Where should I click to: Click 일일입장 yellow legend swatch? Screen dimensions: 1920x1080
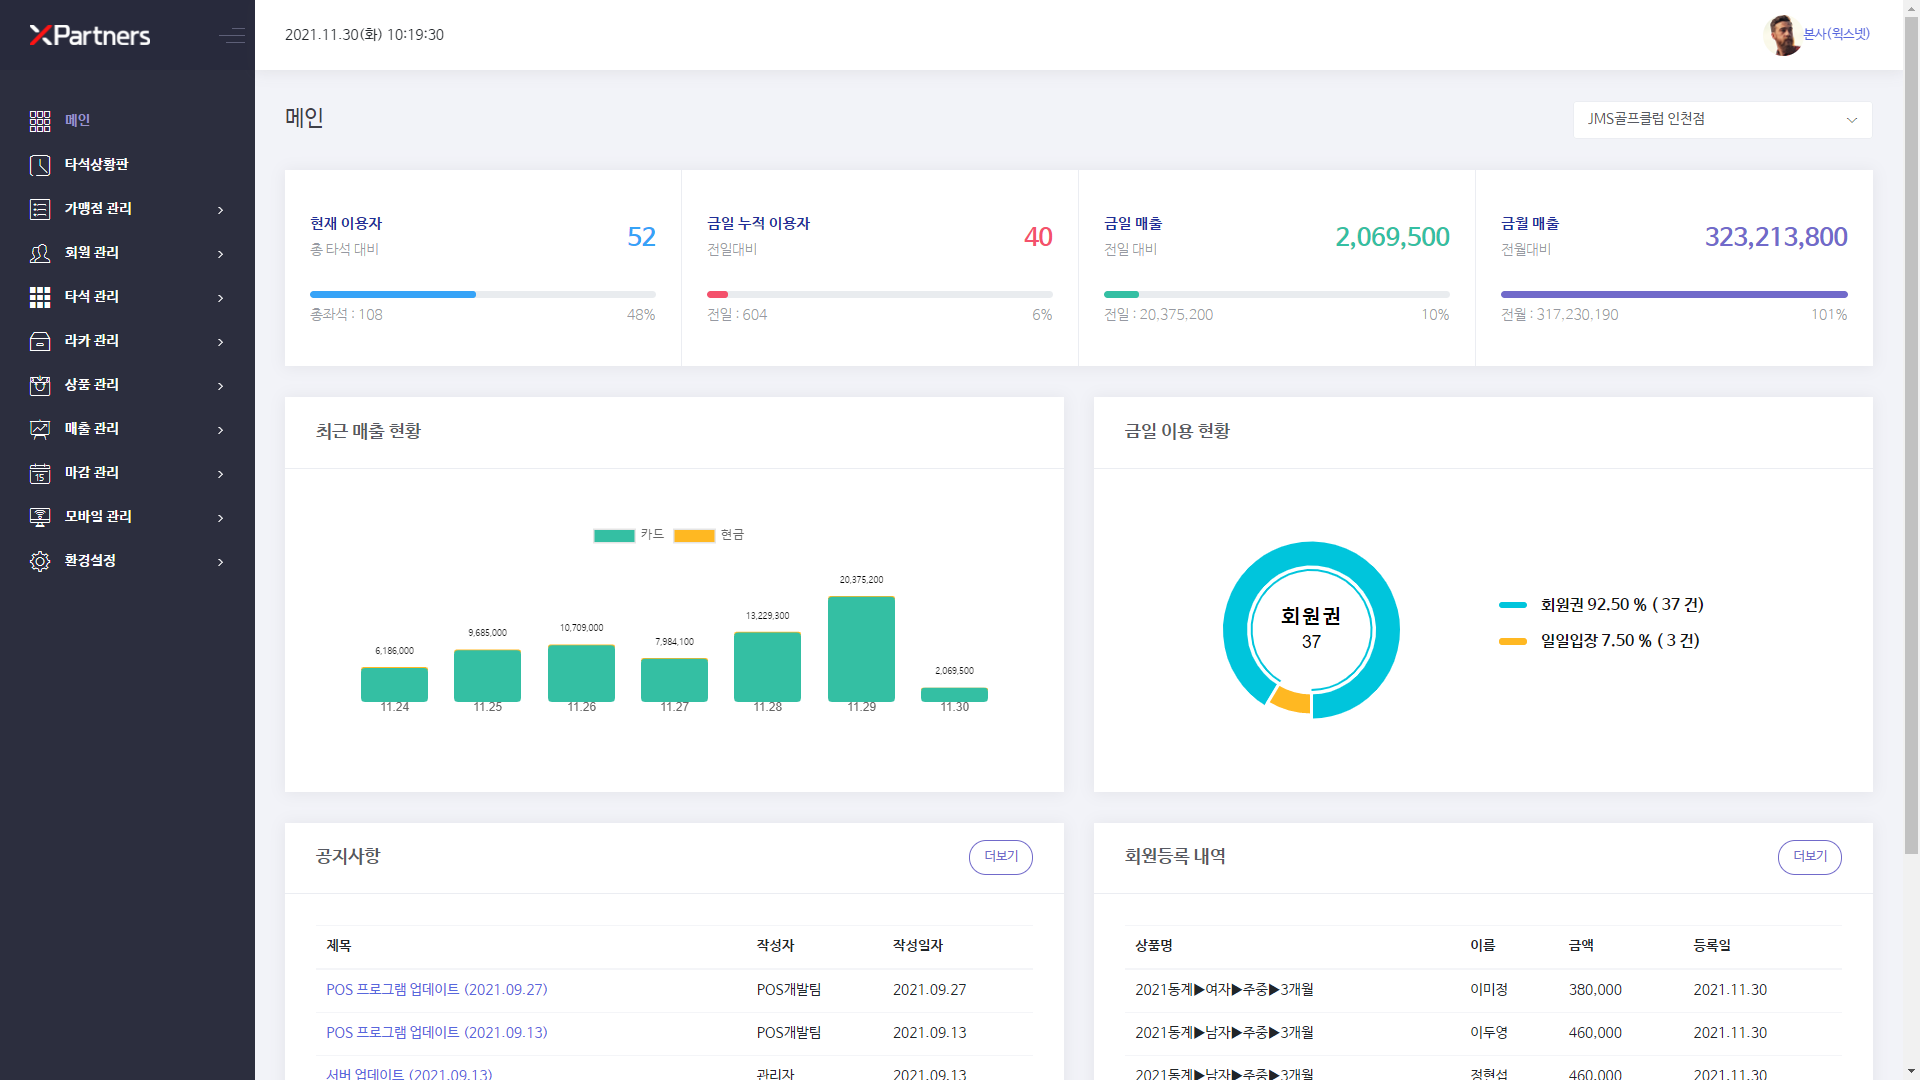(x=1513, y=641)
